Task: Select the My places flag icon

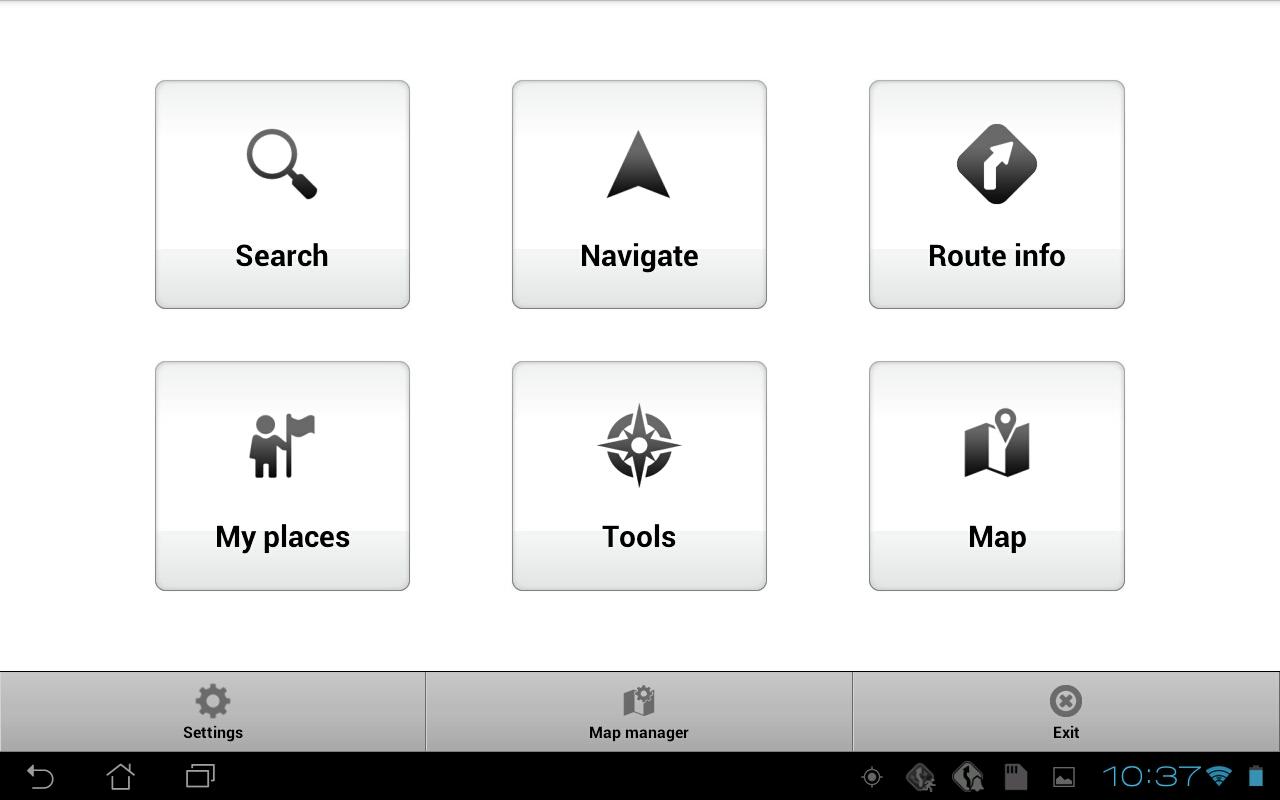Action: 282,446
